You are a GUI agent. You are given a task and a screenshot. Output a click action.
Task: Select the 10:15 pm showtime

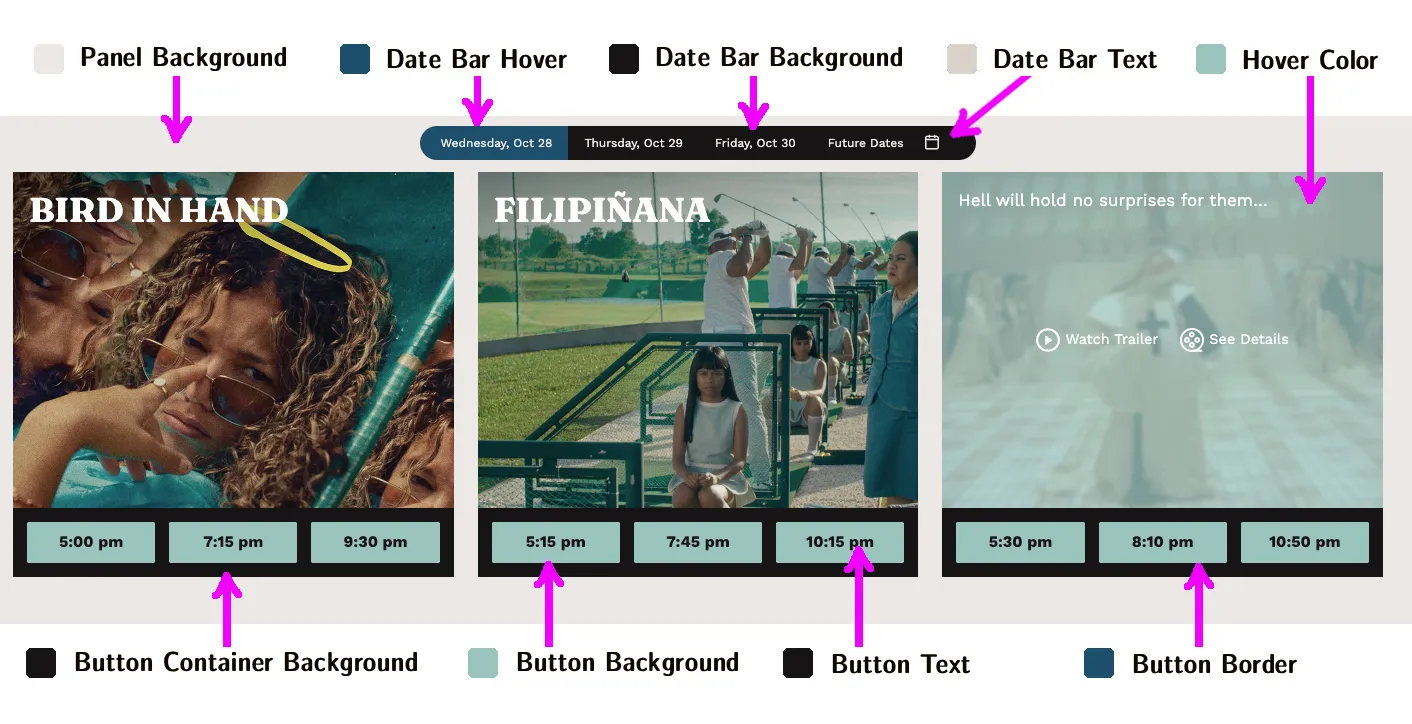pos(840,542)
